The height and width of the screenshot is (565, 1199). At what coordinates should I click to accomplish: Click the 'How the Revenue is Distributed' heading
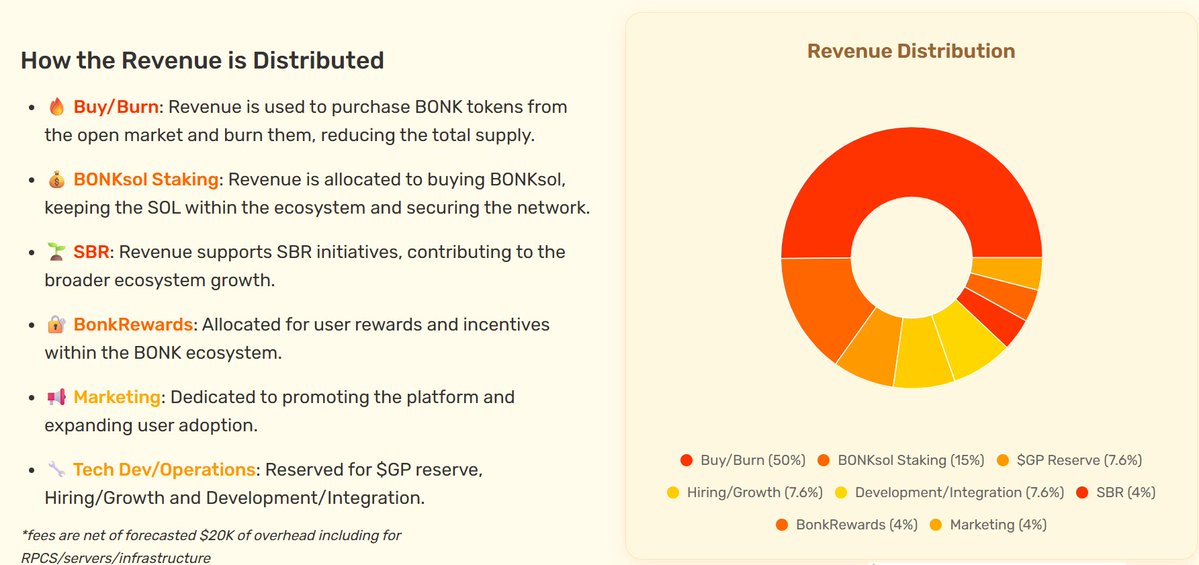pyautogui.click(x=202, y=60)
